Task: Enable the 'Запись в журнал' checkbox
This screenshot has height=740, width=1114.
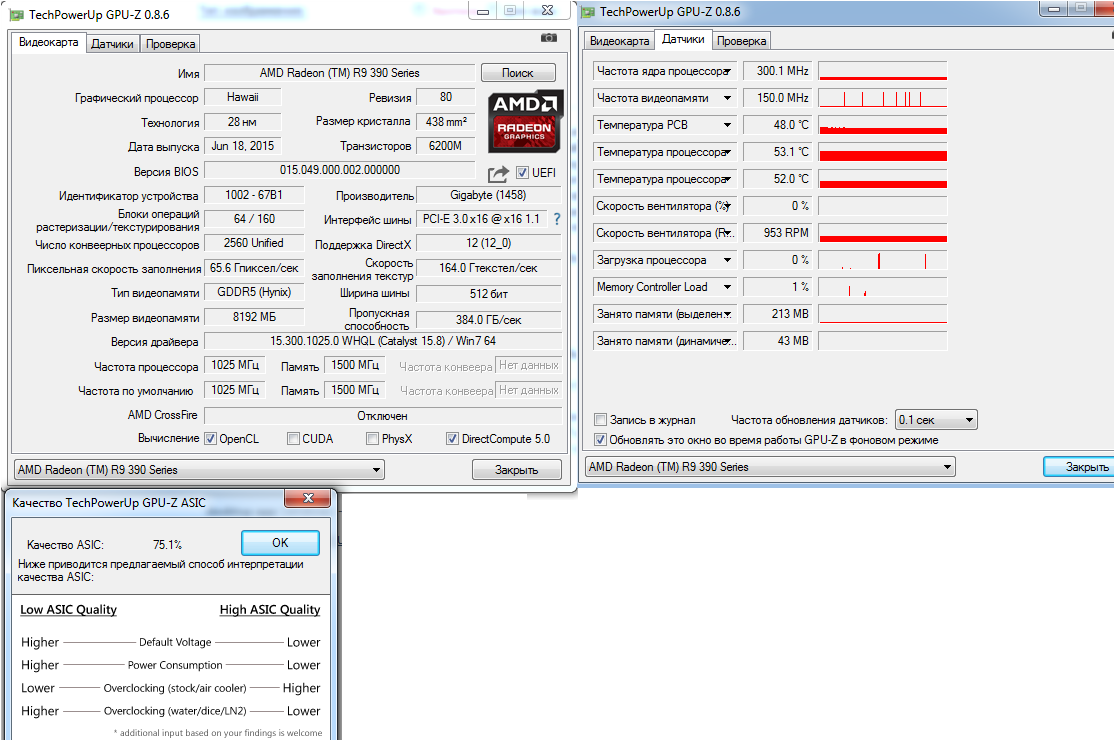Action: [x=600, y=420]
